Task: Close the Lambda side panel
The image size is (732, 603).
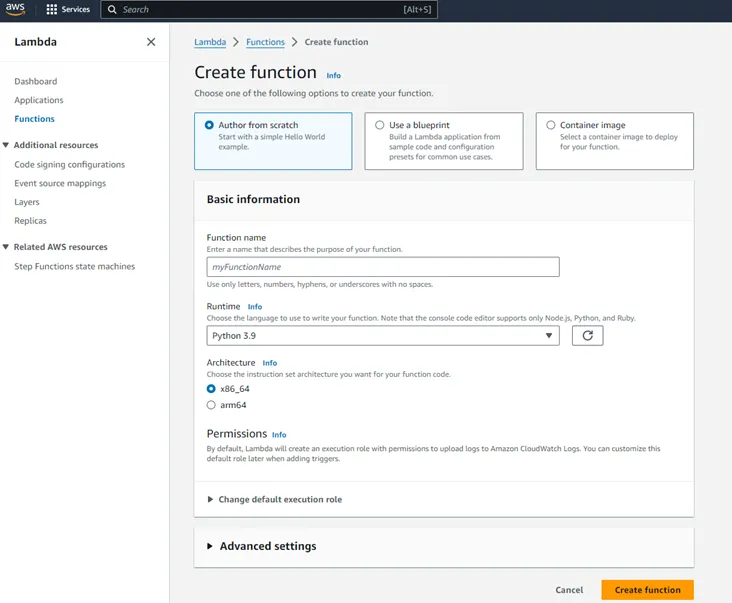Action: [x=151, y=42]
